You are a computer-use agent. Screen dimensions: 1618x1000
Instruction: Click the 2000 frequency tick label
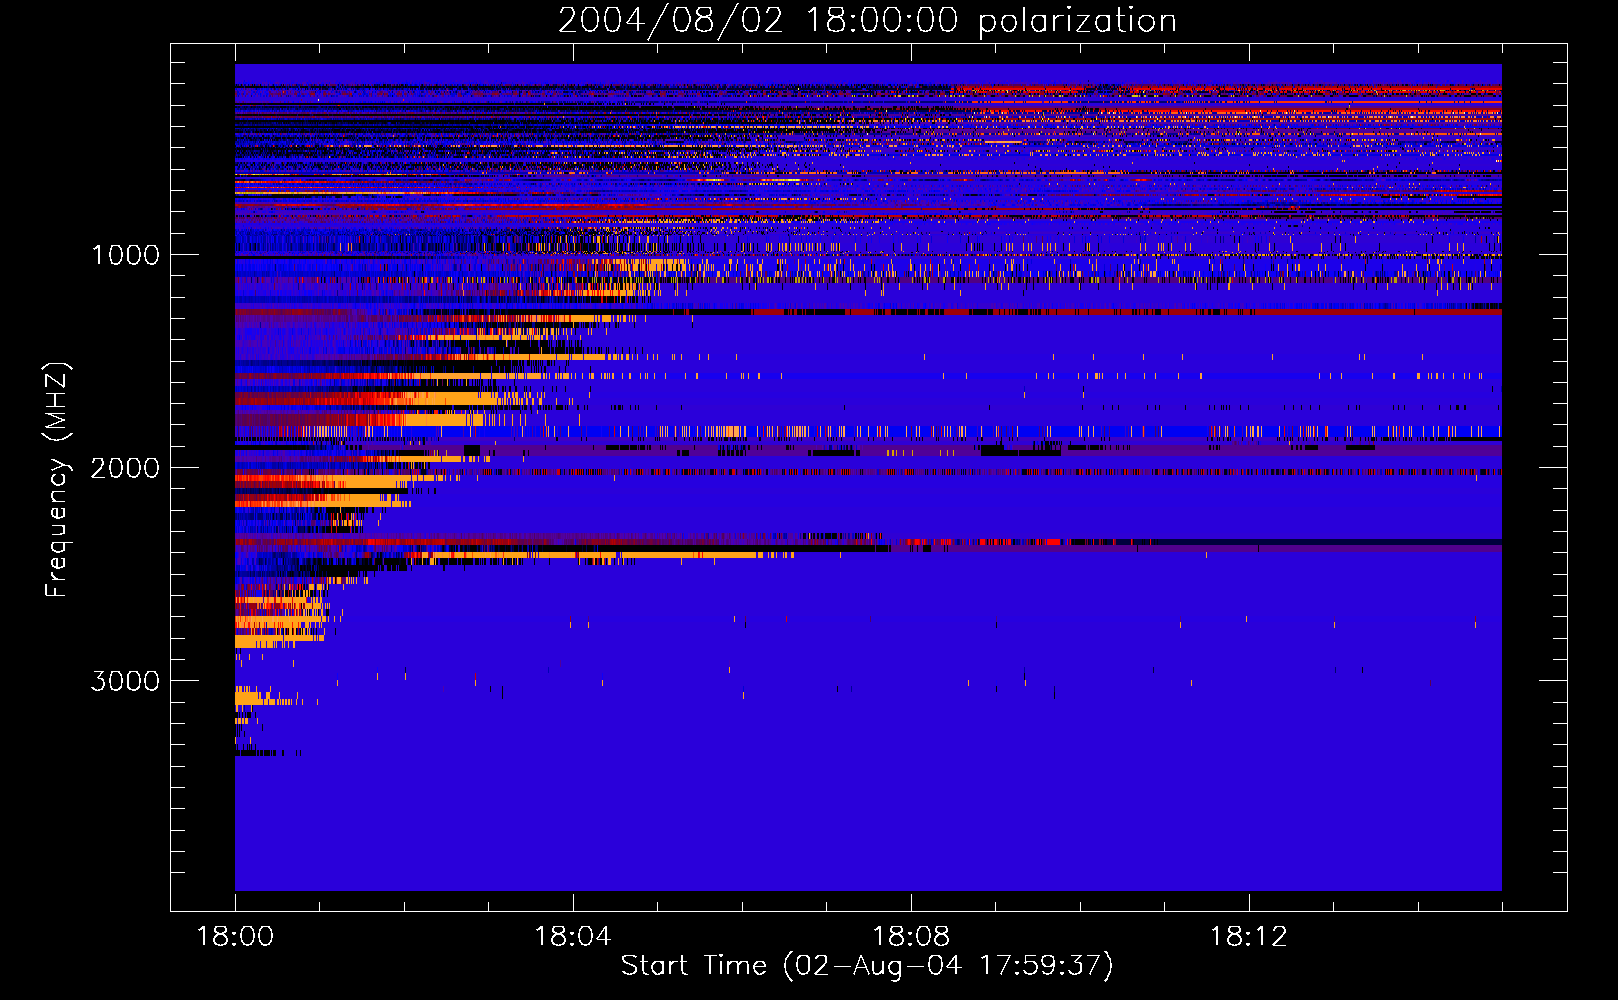[125, 468]
